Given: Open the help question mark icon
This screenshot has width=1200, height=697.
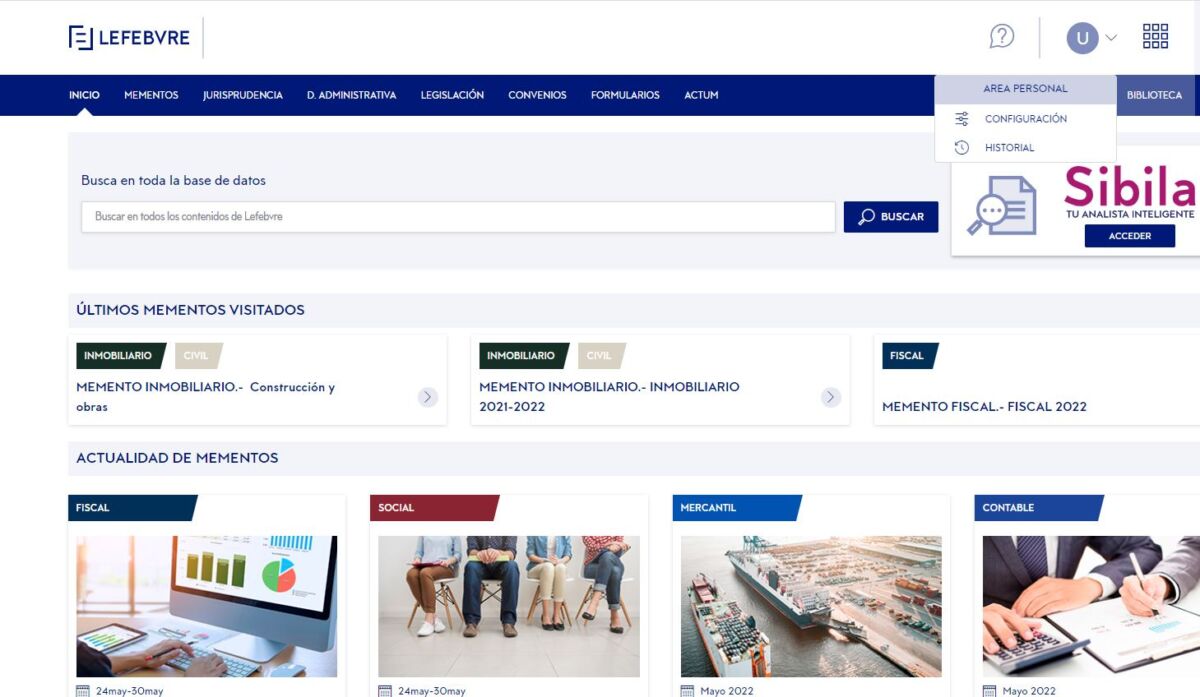Looking at the screenshot, I should [1001, 37].
